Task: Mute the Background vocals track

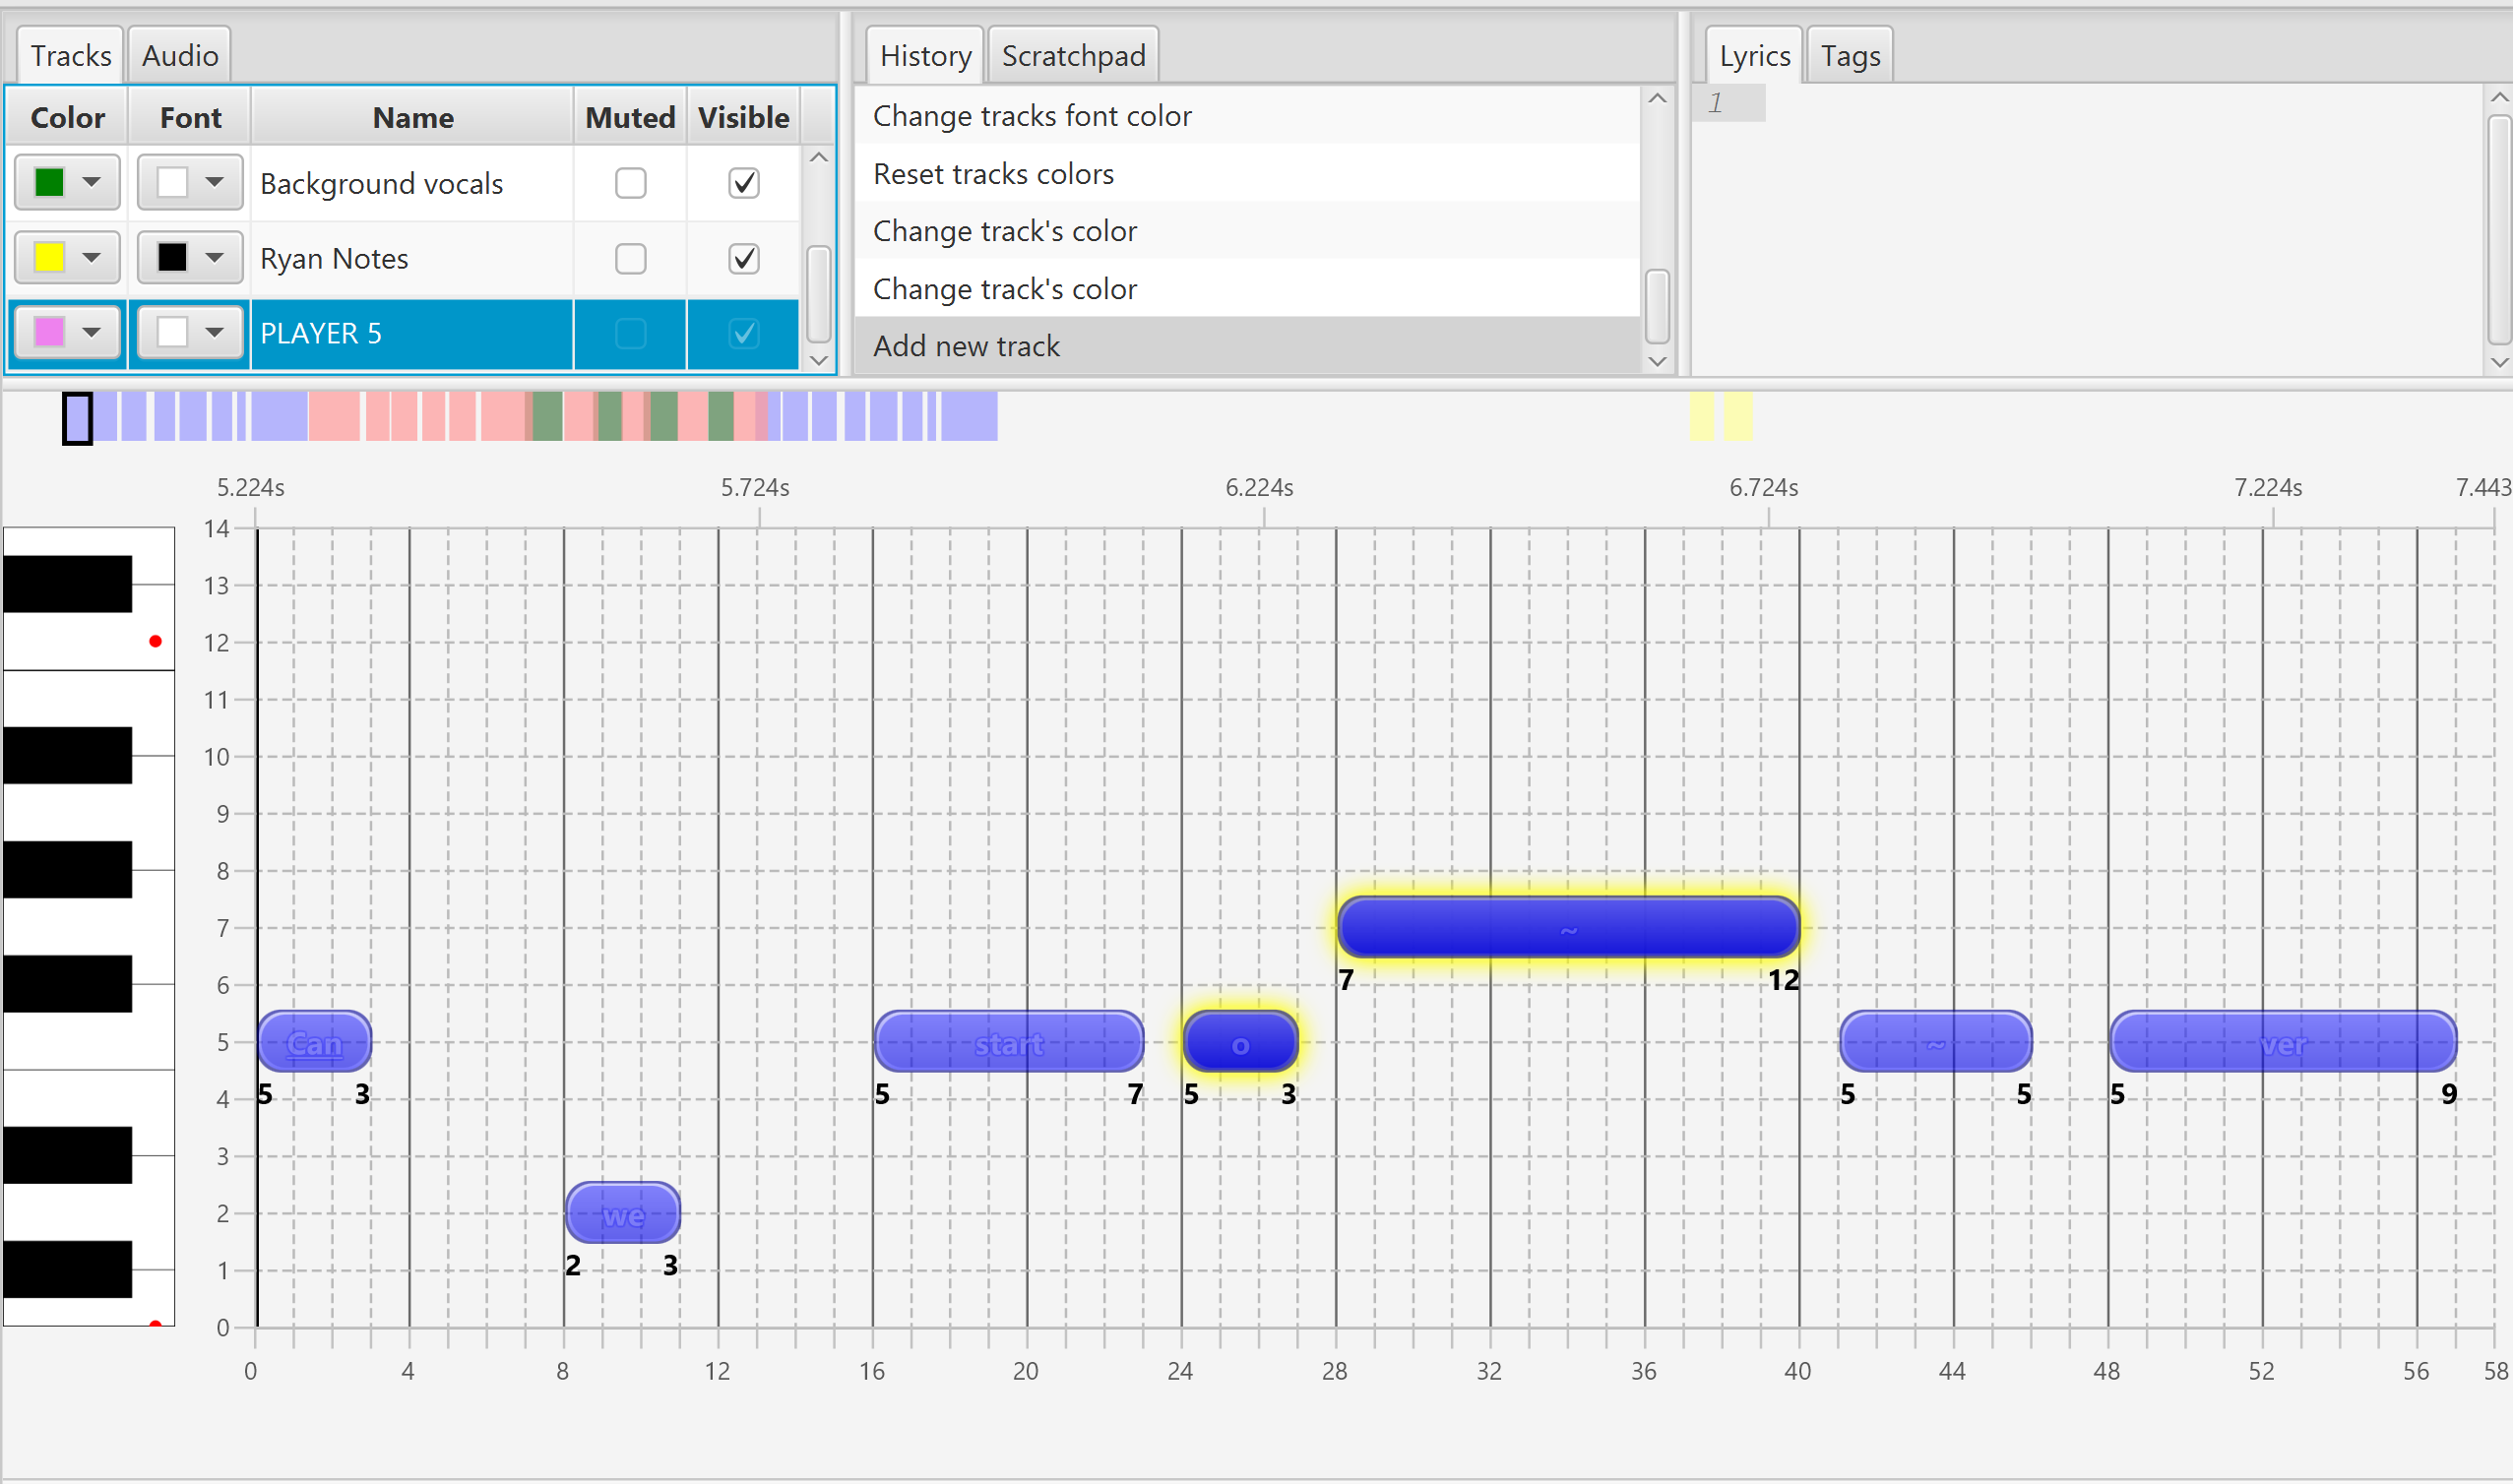Action: (630, 183)
